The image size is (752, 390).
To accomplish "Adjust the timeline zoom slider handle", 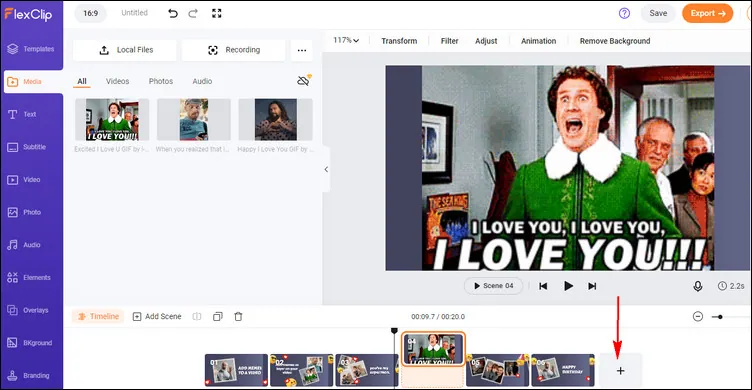I will [720, 317].
